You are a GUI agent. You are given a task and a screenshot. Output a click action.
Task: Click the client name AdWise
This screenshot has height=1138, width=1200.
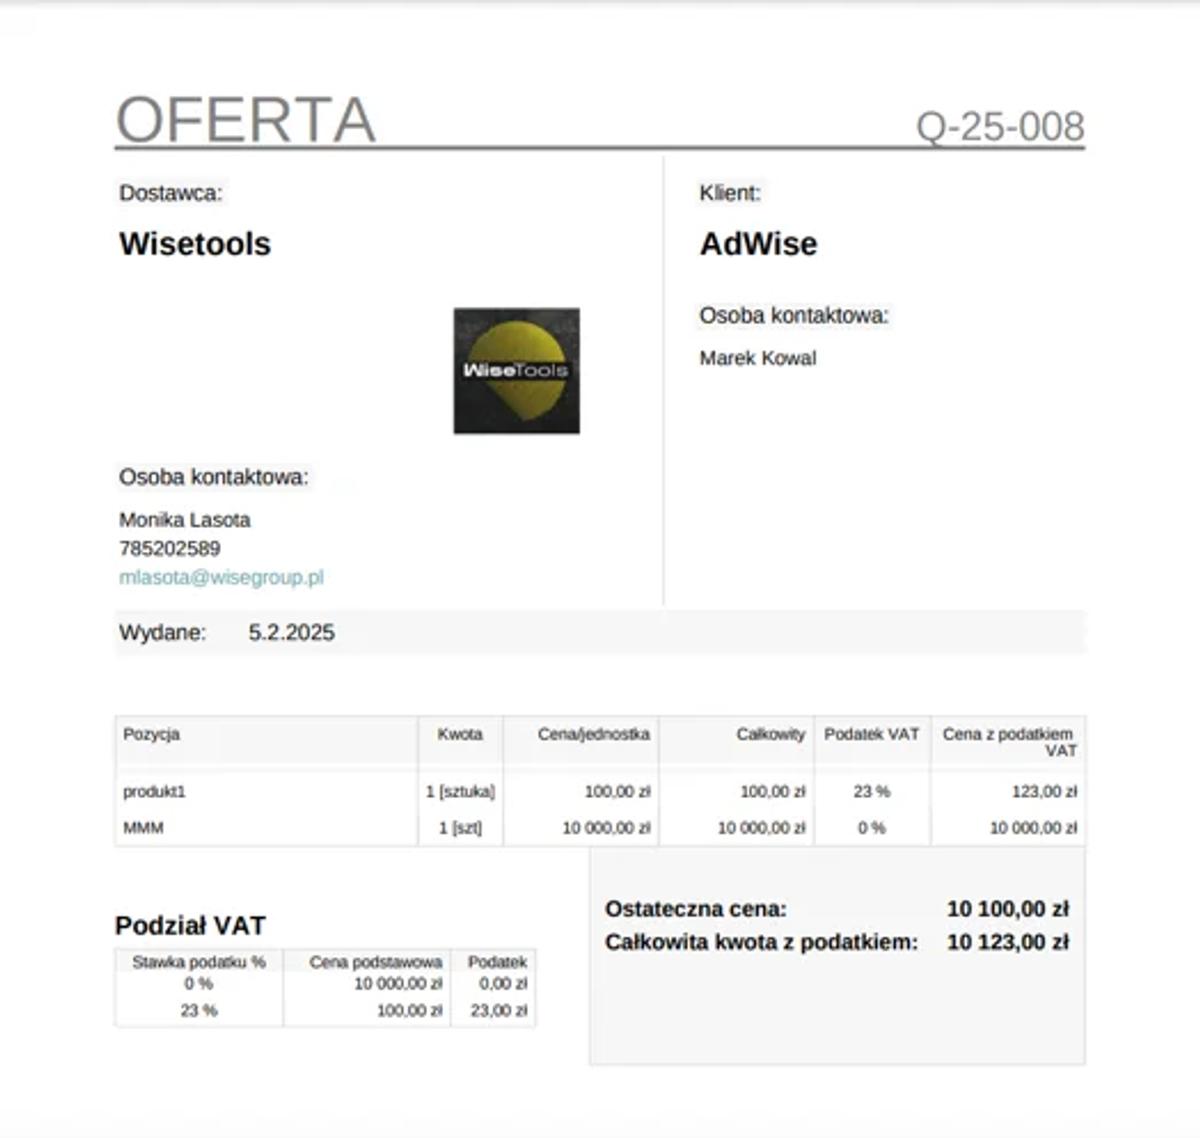[758, 244]
